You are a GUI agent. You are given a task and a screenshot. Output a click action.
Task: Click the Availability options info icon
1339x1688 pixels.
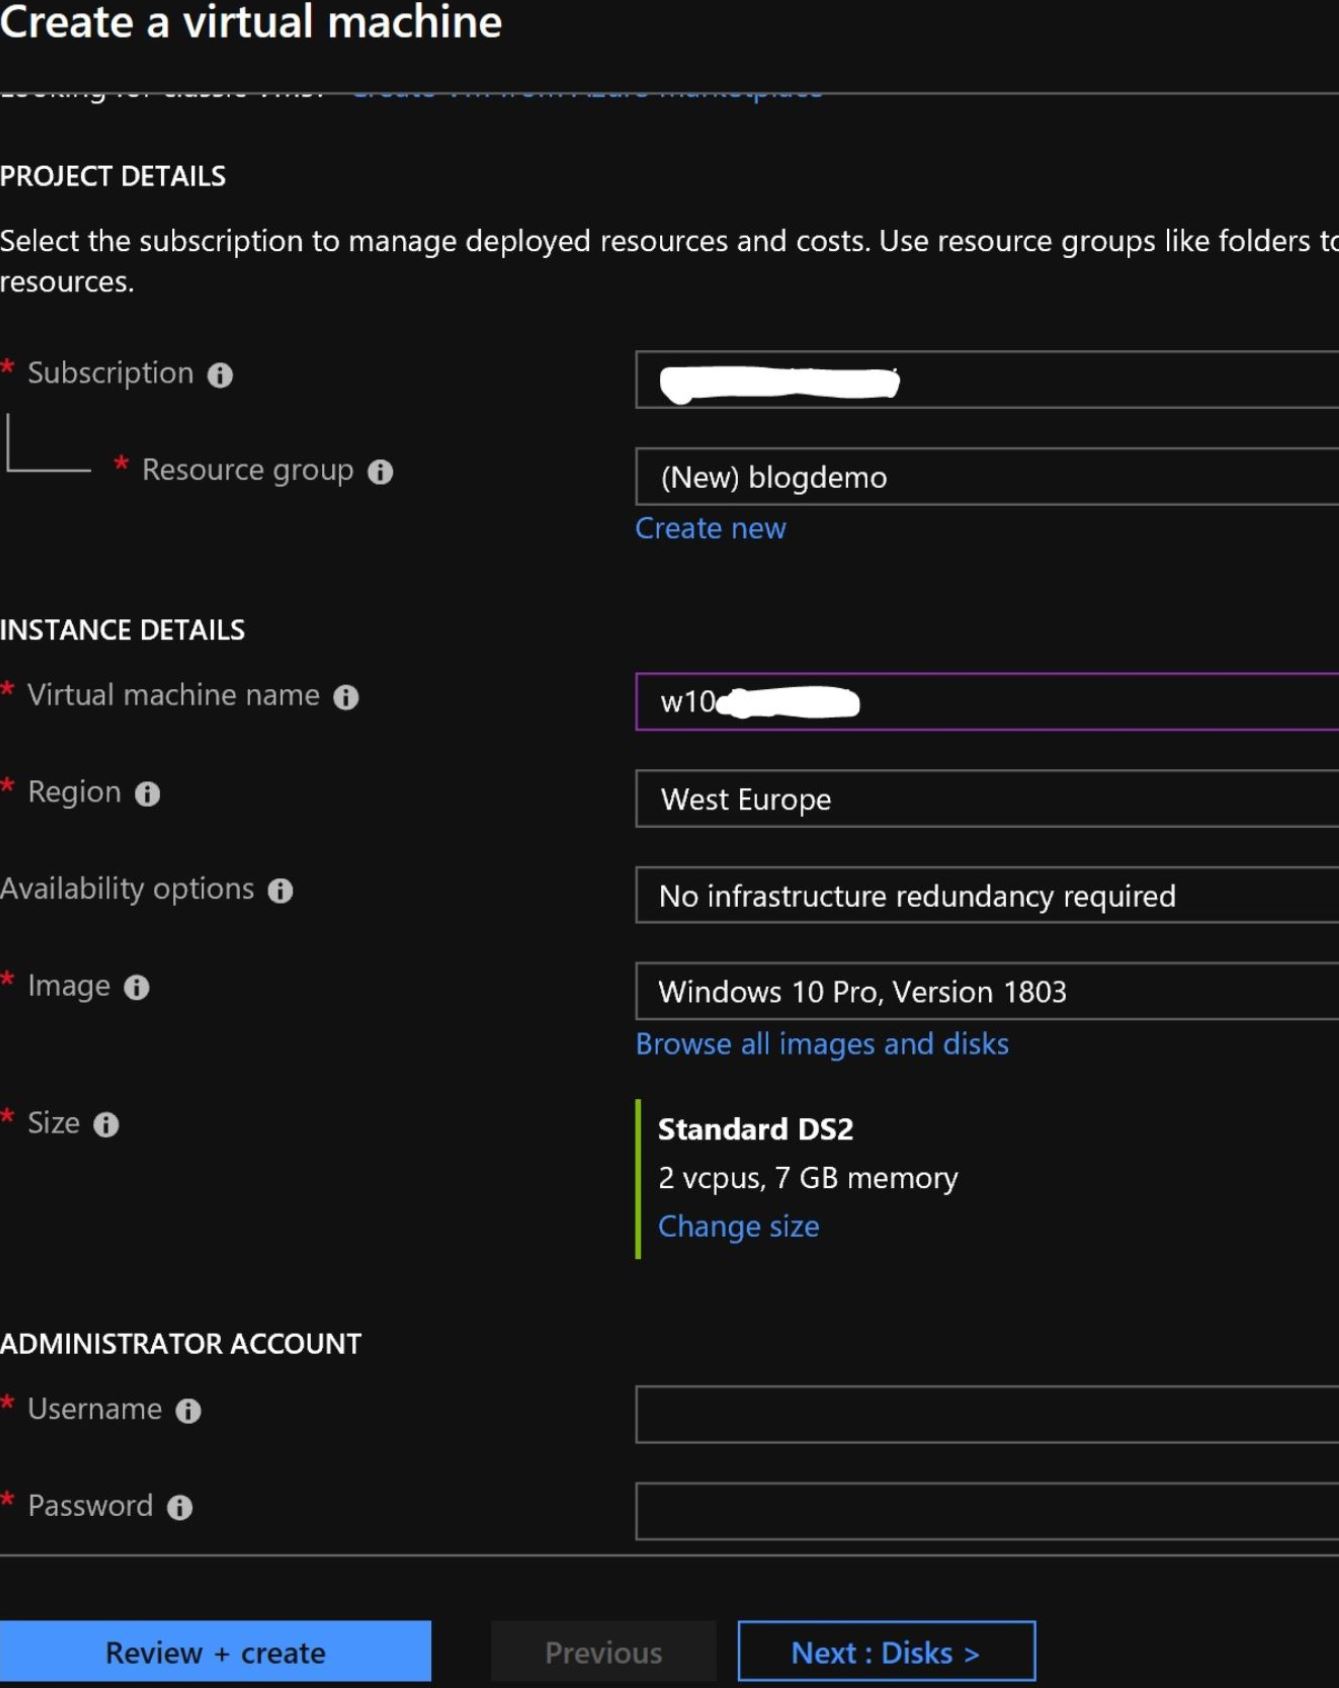pyautogui.click(x=280, y=891)
